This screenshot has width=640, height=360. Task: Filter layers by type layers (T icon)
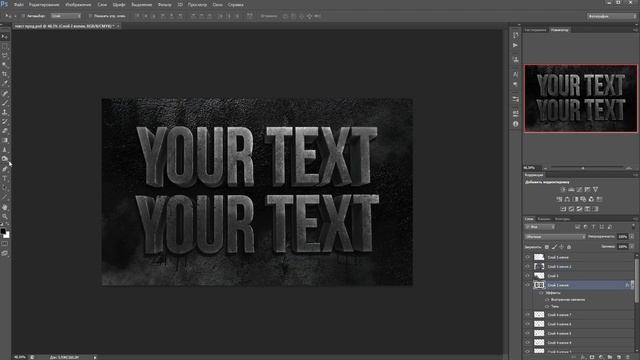pyautogui.click(x=593, y=227)
